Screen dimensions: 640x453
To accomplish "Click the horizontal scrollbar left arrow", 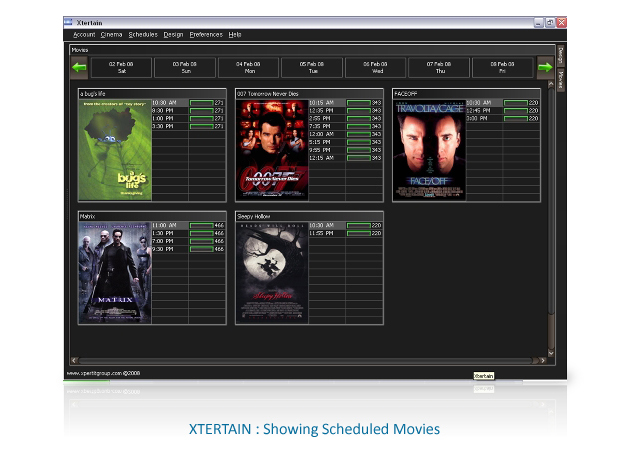I will (74, 360).
